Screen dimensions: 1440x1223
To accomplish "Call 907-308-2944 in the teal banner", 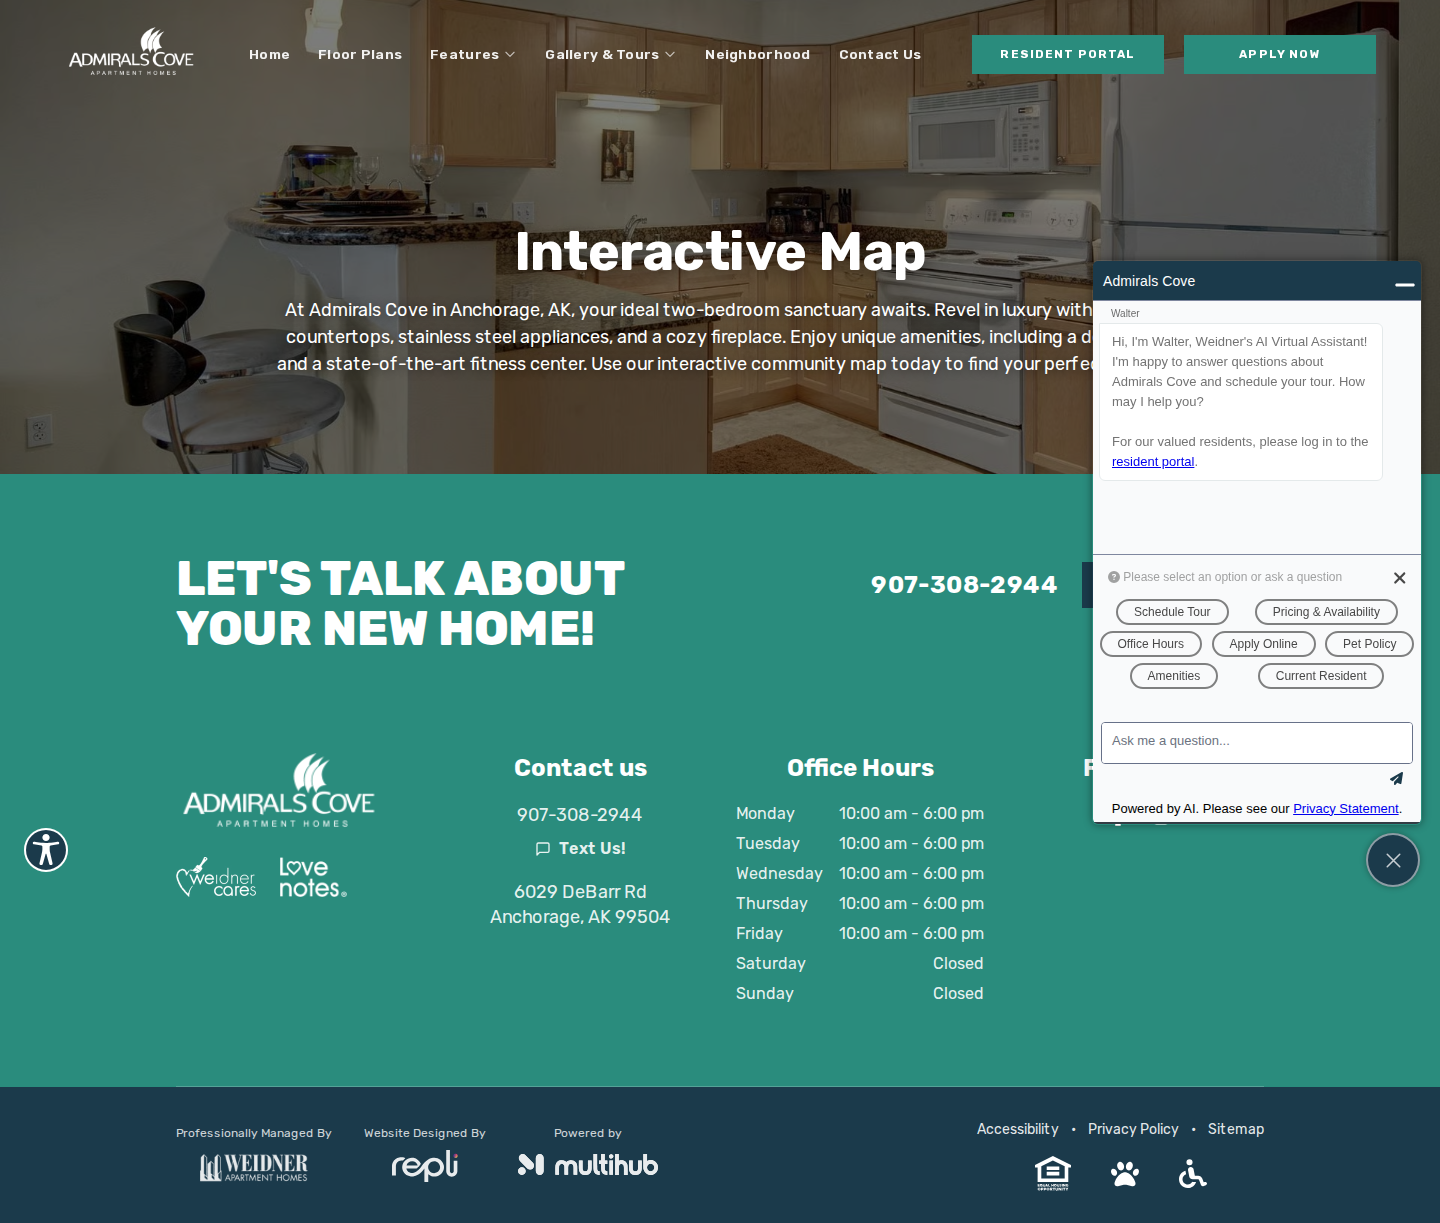I will pyautogui.click(x=964, y=585).
